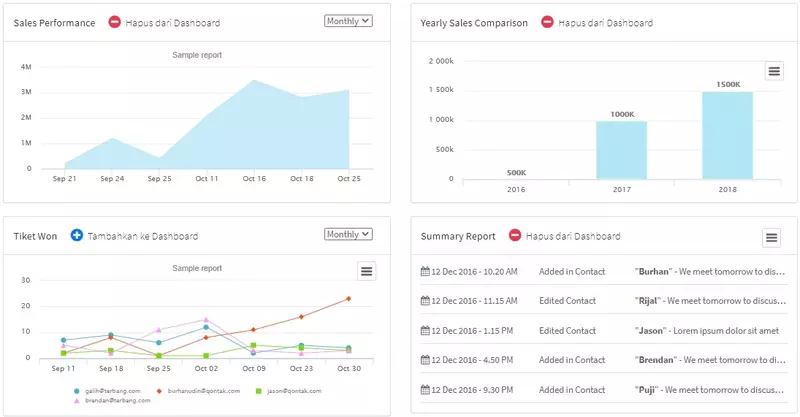800x417 pixels.
Task: Click the red remove icon beside Sales Performance
Action: (114, 22)
